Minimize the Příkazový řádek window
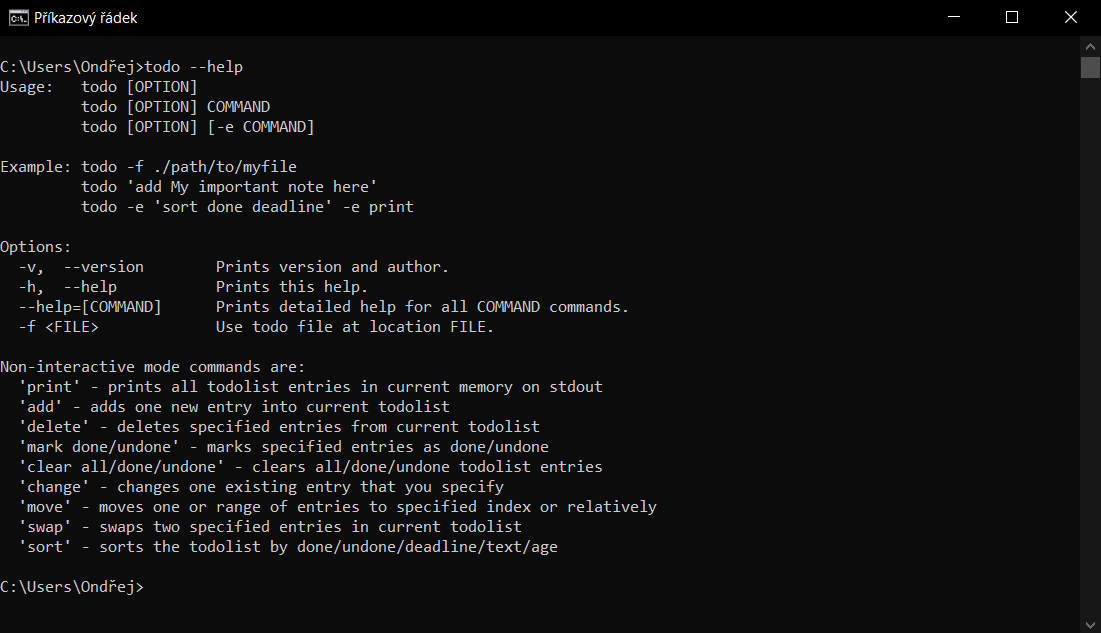1101x633 pixels. tap(965, 18)
